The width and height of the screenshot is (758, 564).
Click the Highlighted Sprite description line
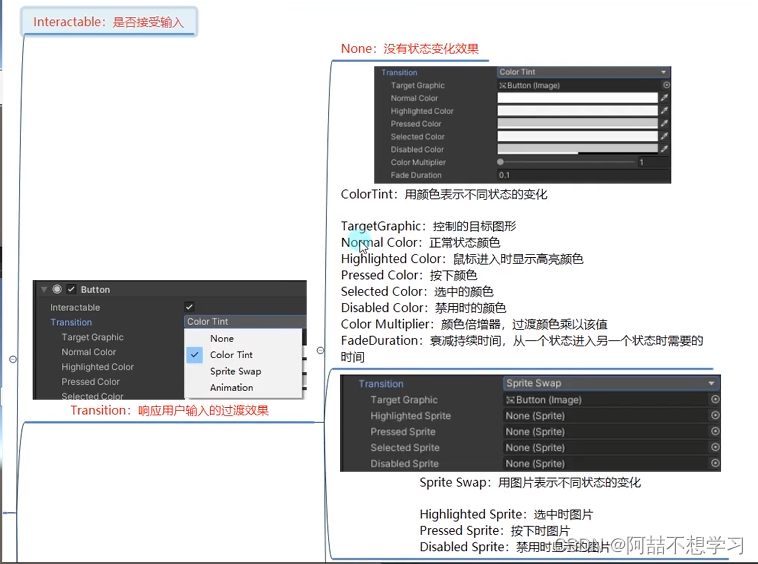pos(506,514)
